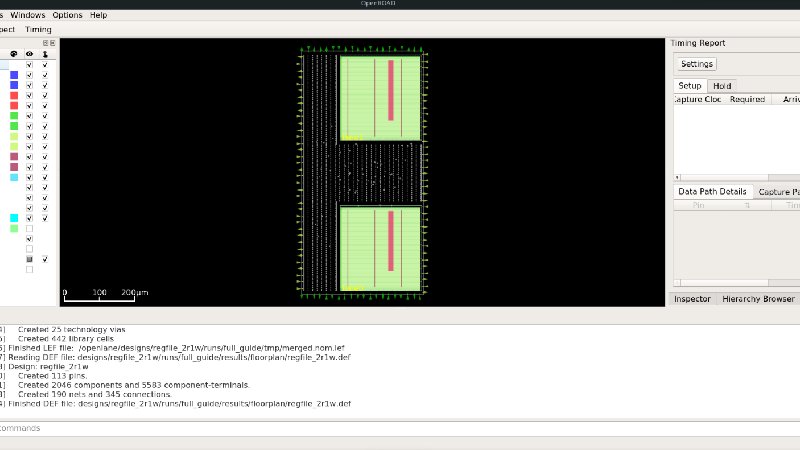The image size is (800, 450).
Task: Switch to the Hold tab
Action: pos(722,86)
